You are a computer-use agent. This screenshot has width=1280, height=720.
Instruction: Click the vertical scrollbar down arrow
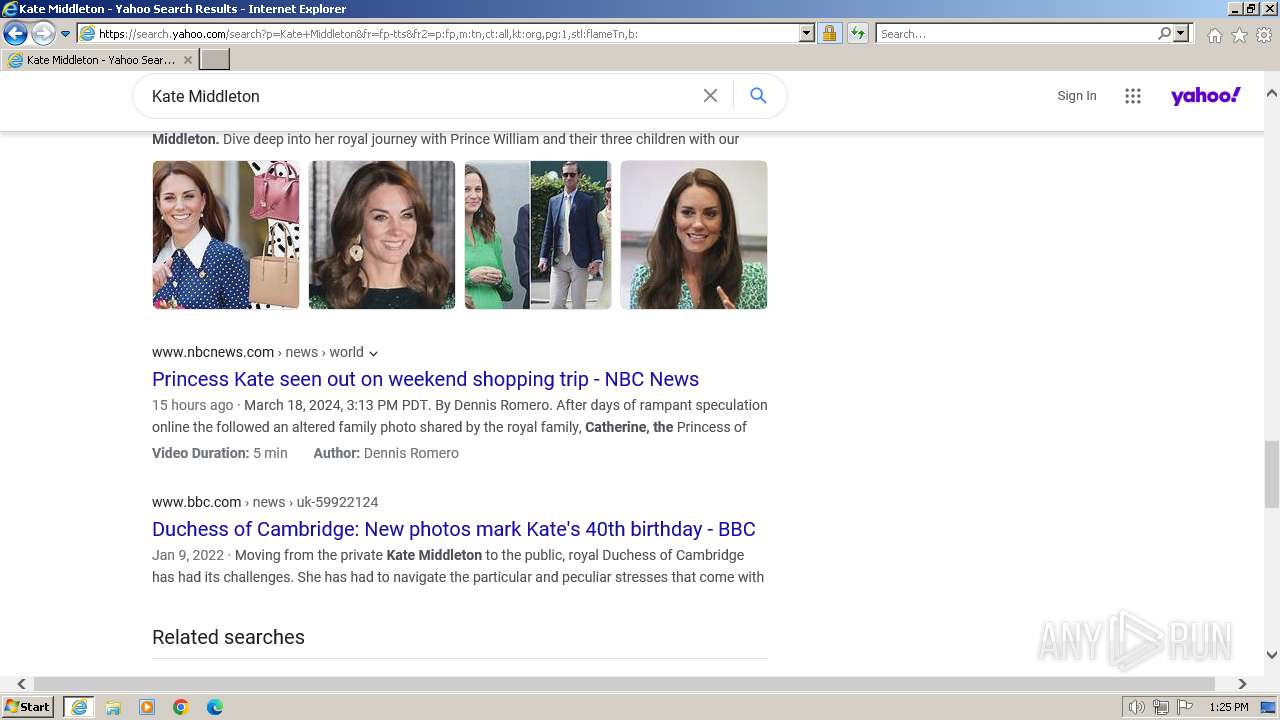1271,655
